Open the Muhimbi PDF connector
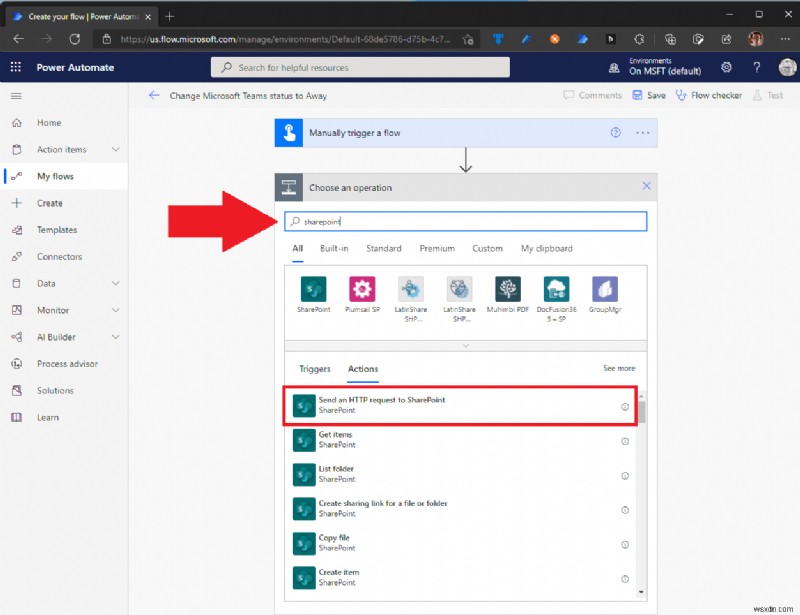The width and height of the screenshot is (800, 615). 508,292
